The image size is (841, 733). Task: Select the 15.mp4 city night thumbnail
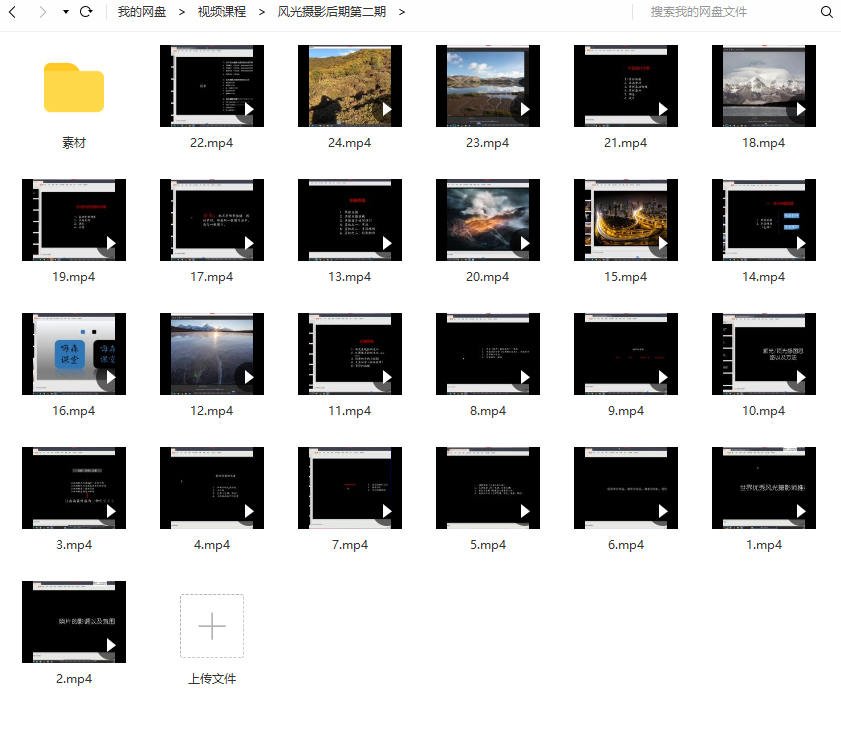coord(626,220)
